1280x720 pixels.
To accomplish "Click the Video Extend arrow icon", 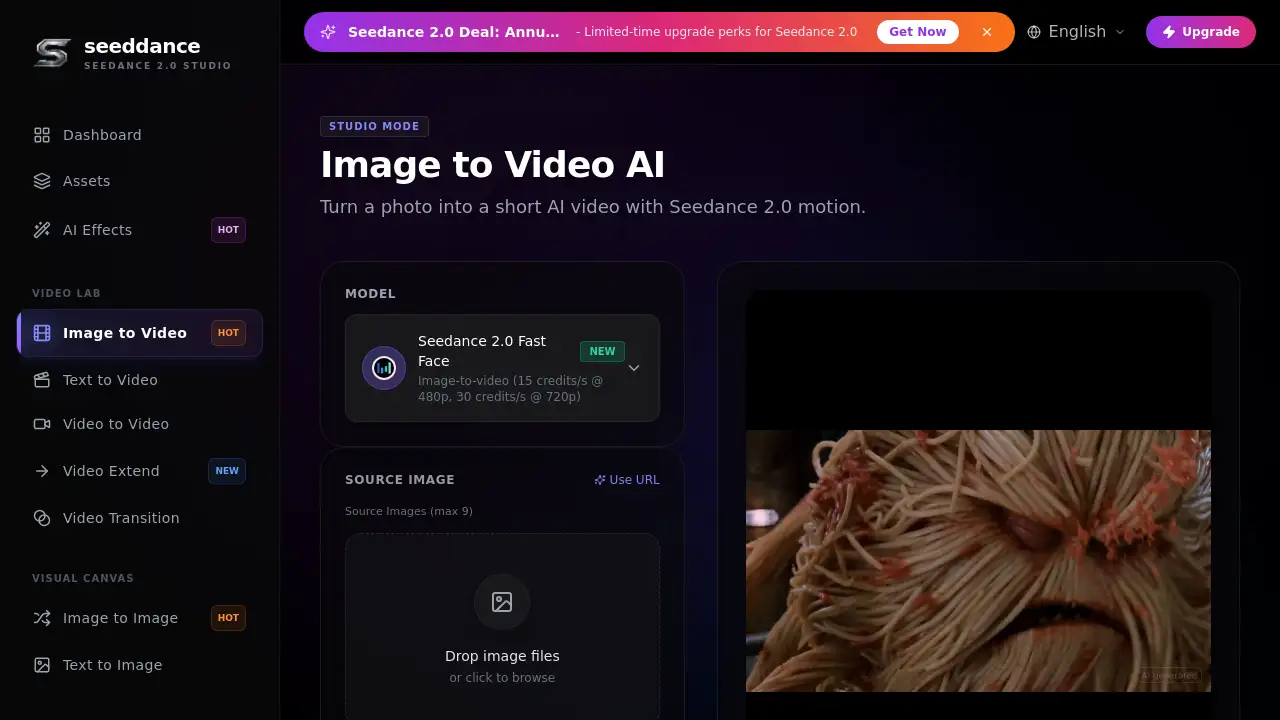I will (x=42, y=471).
